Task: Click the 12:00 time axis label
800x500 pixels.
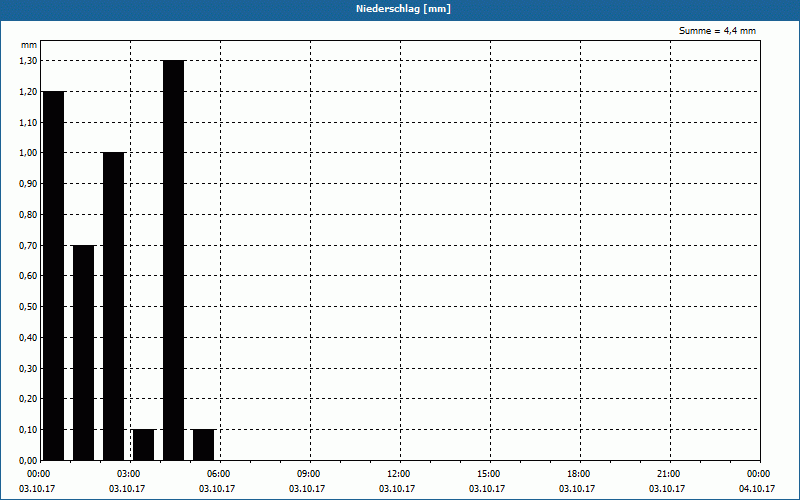Action: (x=398, y=474)
